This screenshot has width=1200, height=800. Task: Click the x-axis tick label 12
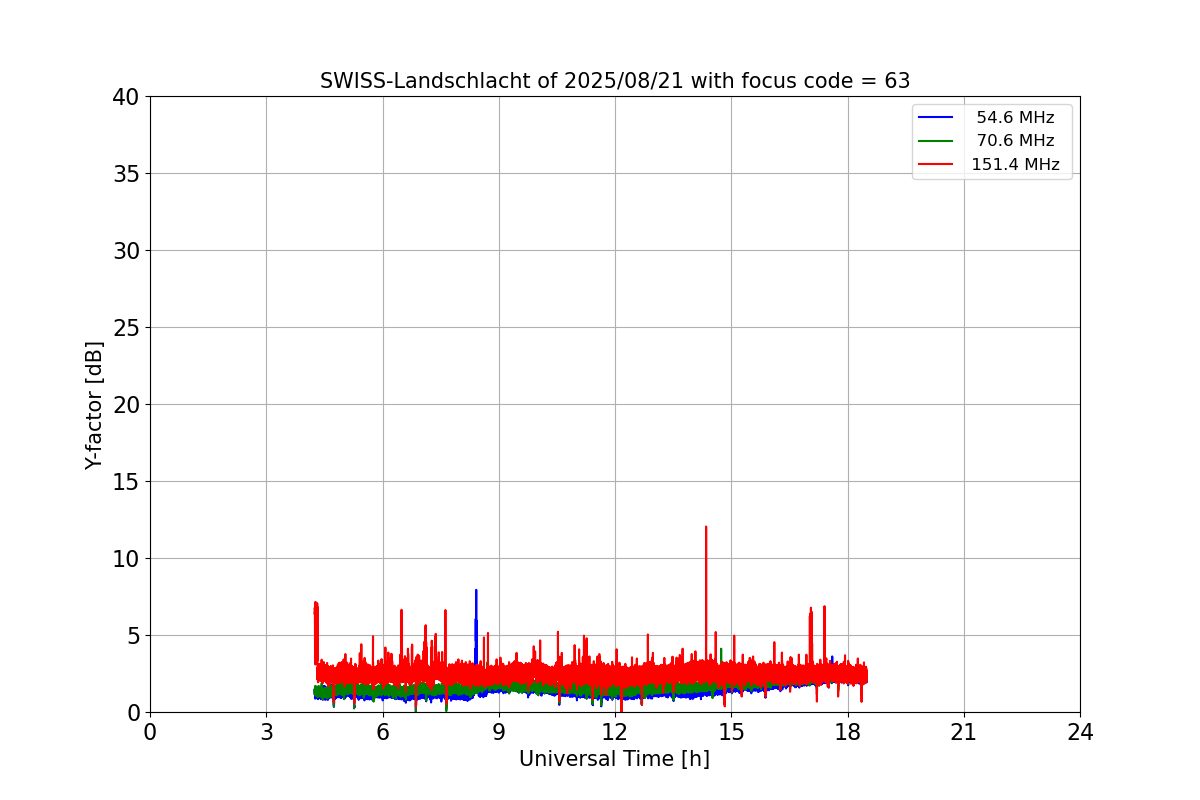(x=615, y=732)
